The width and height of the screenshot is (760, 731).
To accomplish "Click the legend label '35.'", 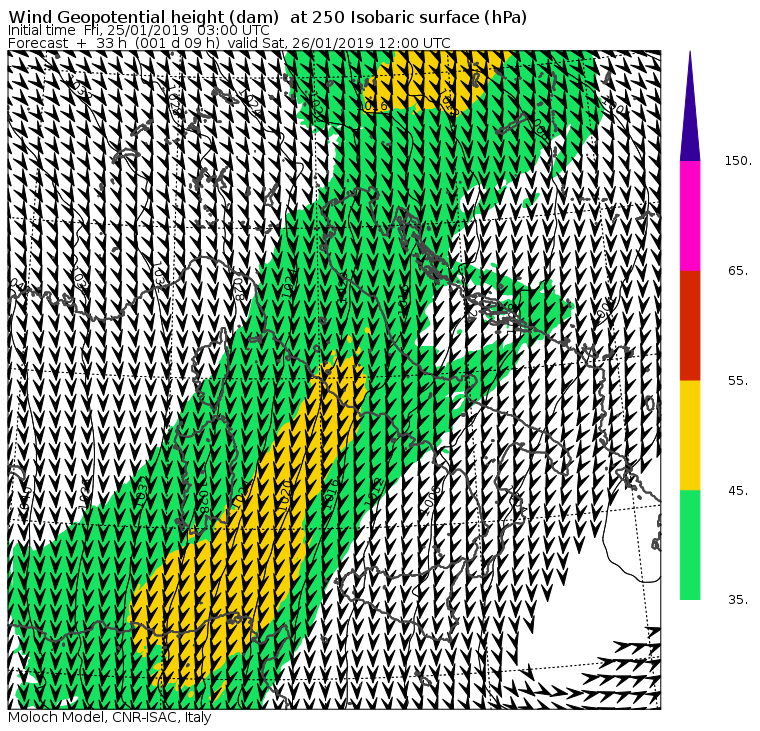I will point(738,600).
